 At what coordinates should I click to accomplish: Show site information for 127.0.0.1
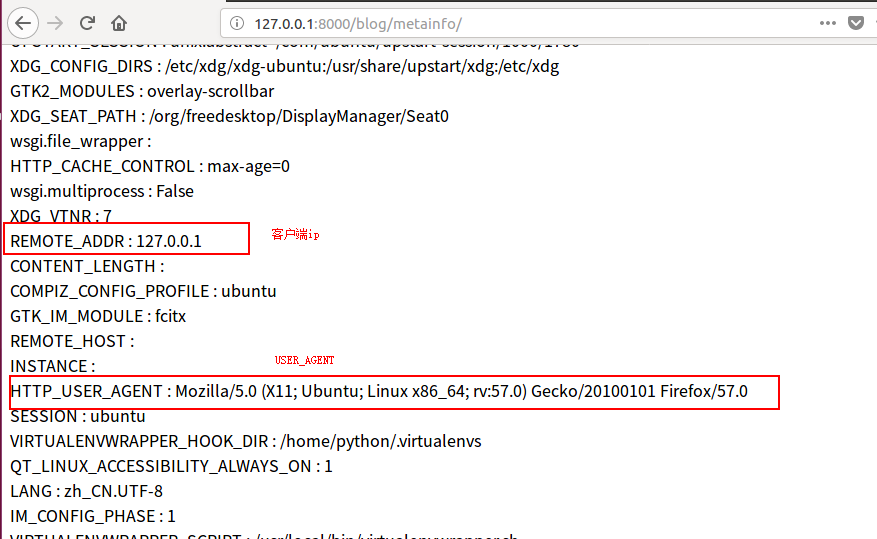236,23
